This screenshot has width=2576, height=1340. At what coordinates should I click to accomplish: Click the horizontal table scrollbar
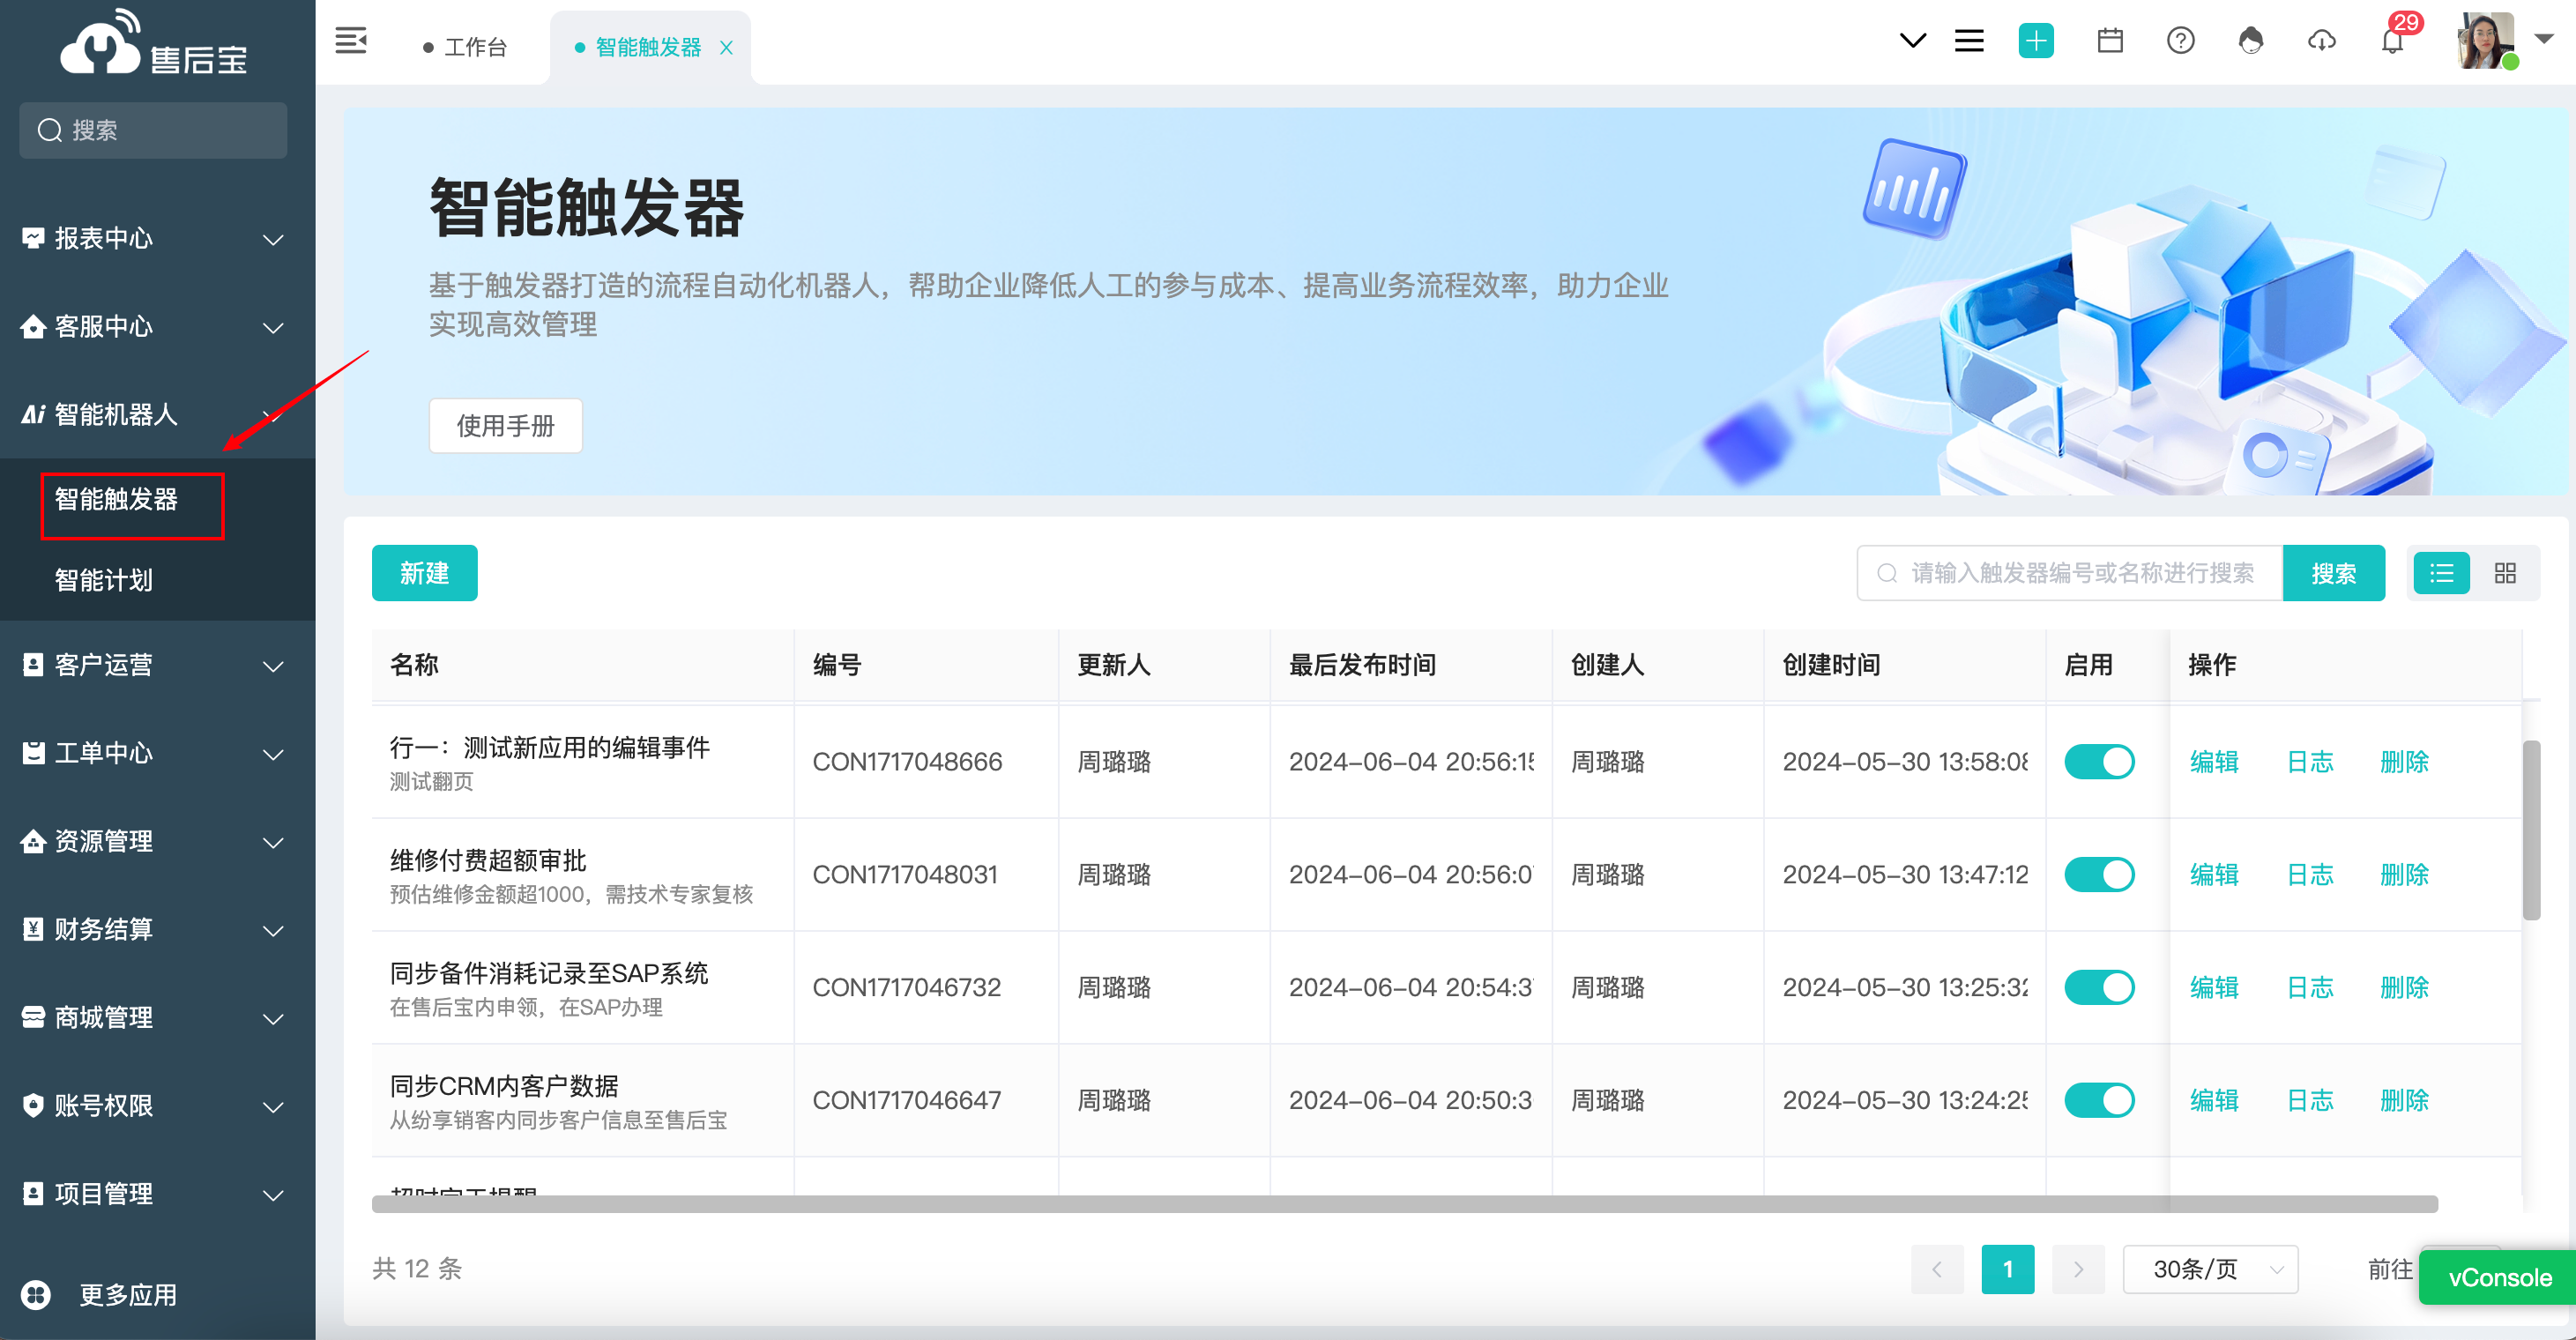(x=1404, y=1204)
